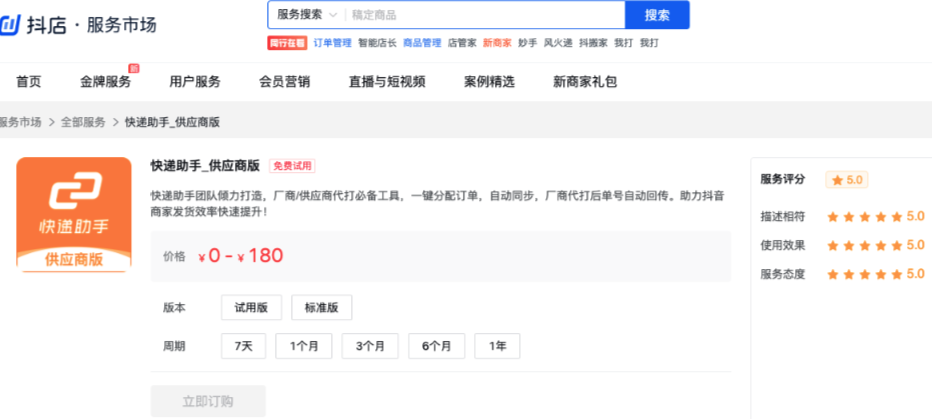Open the 店管家 suggested search link
The width and height of the screenshot is (932, 419).
coord(462,43)
